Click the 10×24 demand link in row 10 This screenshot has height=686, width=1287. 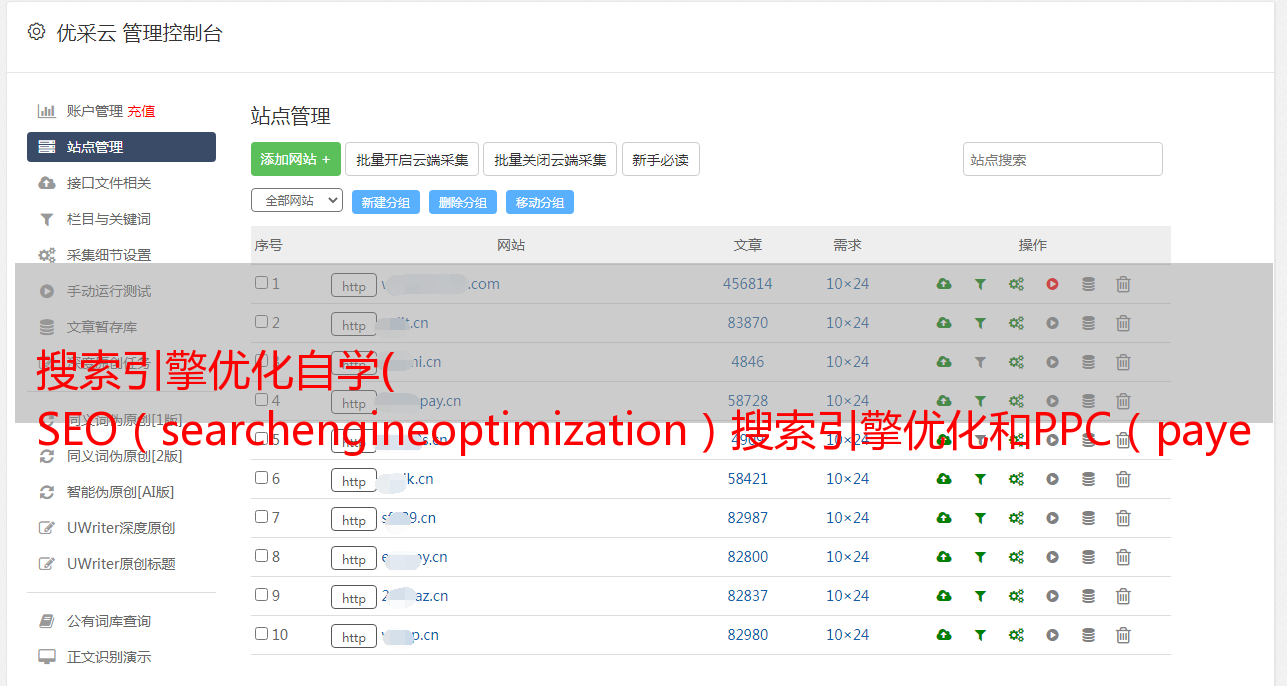[x=848, y=635]
